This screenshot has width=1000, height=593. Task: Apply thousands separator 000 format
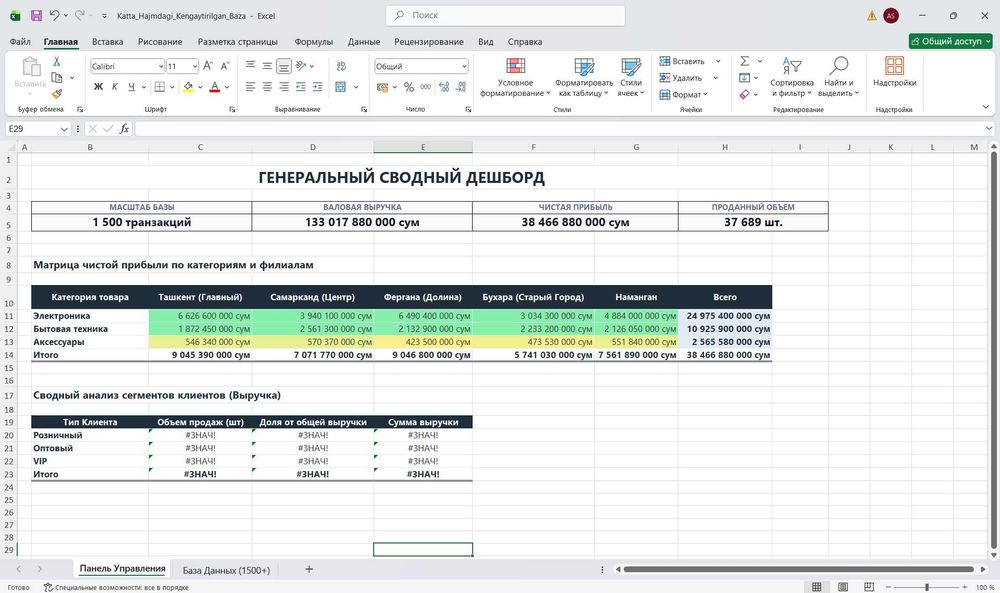click(x=425, y=87)
